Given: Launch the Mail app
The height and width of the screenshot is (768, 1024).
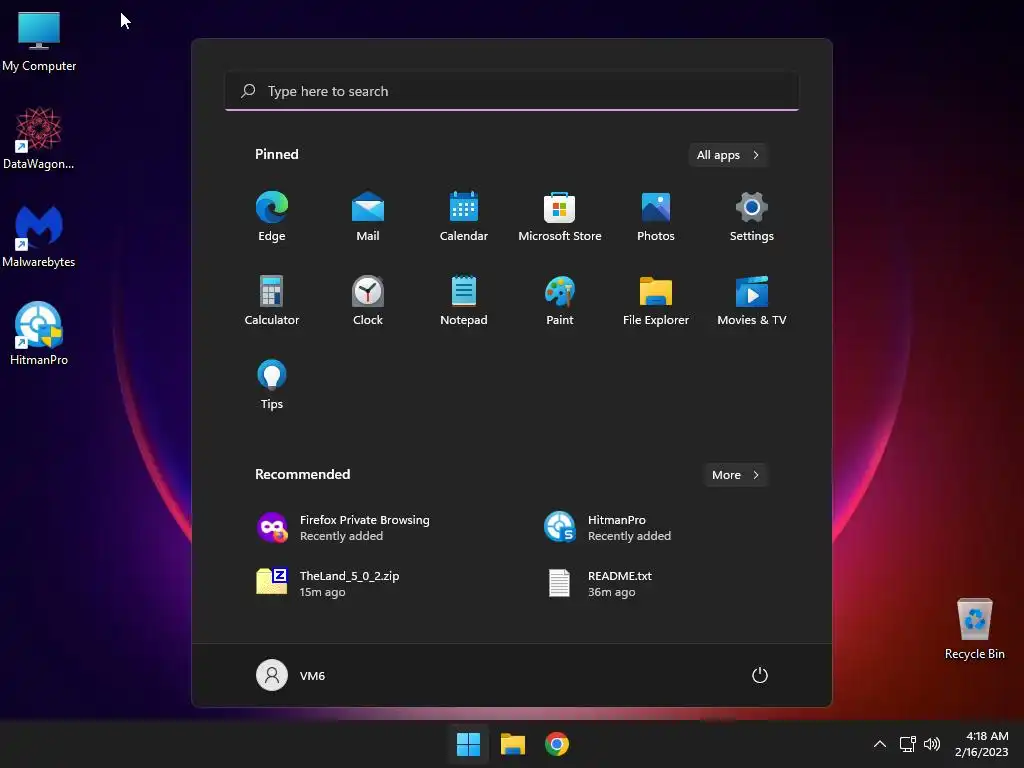Looking at the screenshot, I should (x=368, y=217).
